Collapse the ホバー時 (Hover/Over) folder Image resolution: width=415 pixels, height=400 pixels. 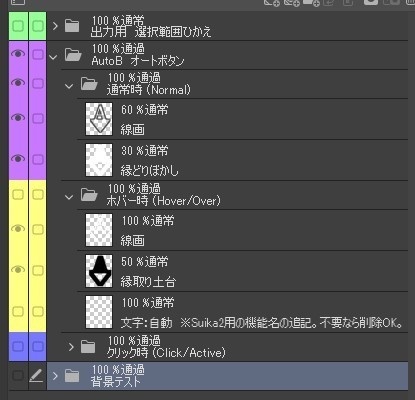pyautogui.click(x=69, y=197)
